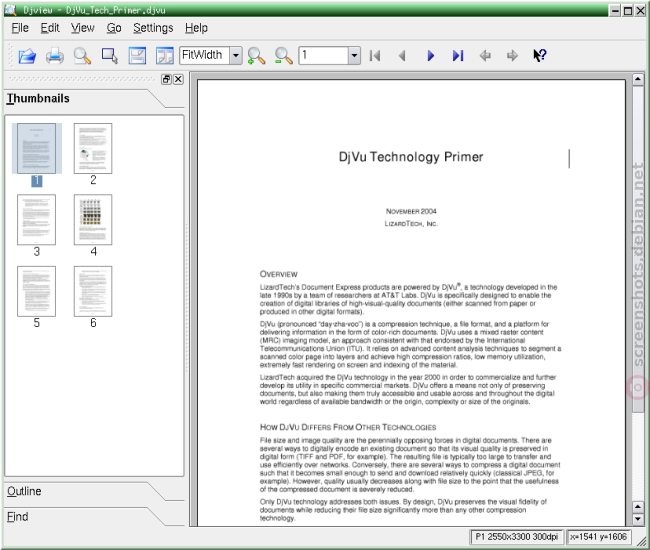Click the 'OVERVIEW' heading in the page
Viewport: 650px width, 550px height.
pyautogui.click(x=279, y=274)
